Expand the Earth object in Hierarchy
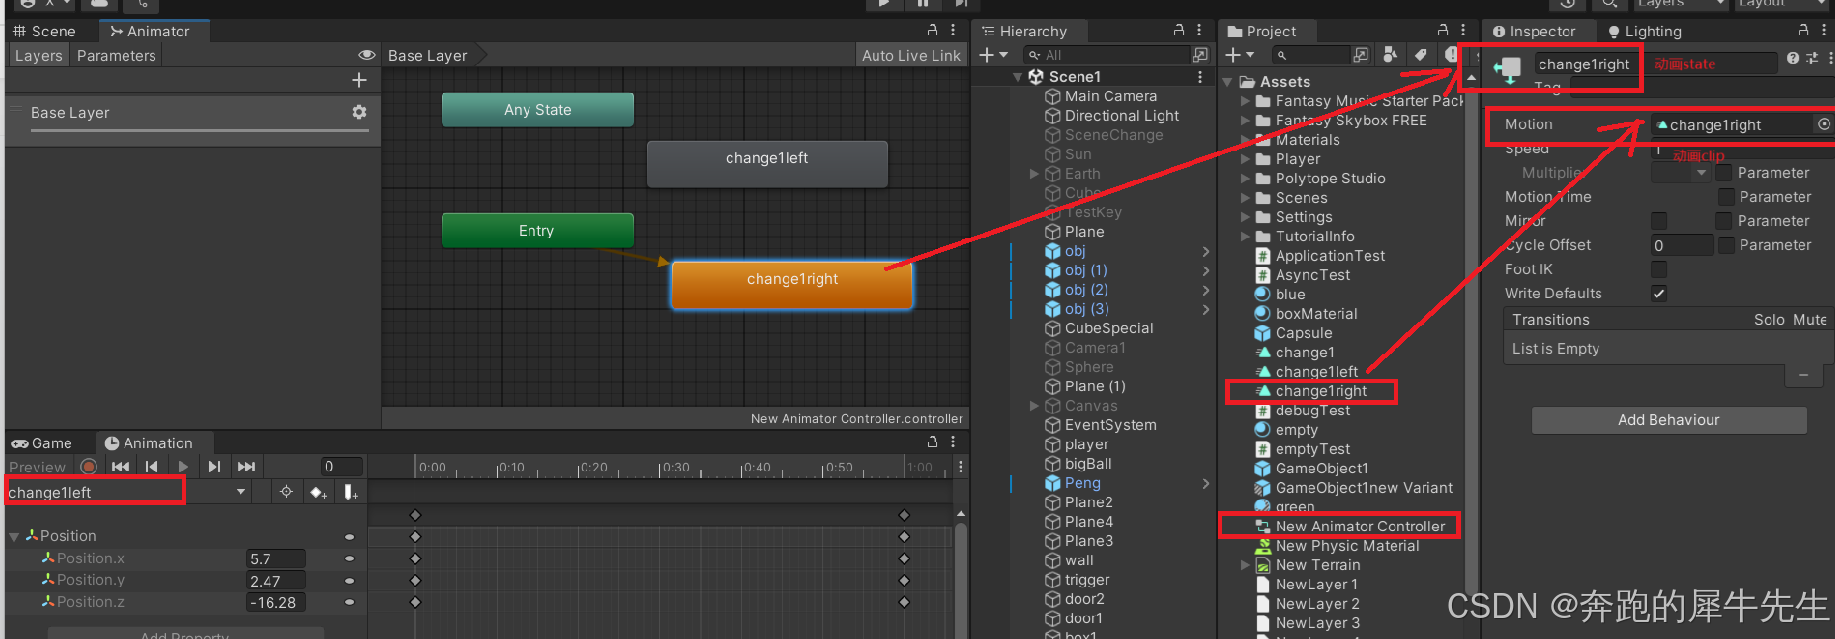The width and height of the screenshot is (1835, 639). 1034,174
